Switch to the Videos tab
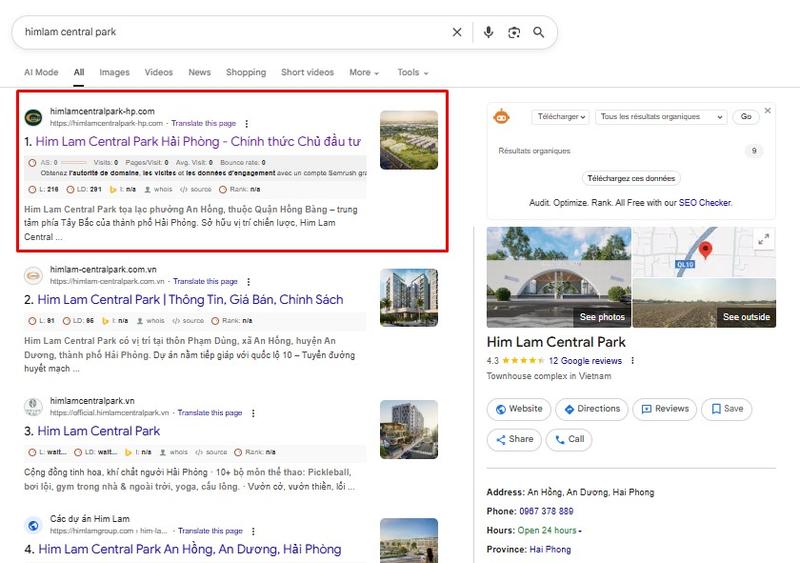Image resolution: width=800 pixels, height=563 pixels. point(159,72)
